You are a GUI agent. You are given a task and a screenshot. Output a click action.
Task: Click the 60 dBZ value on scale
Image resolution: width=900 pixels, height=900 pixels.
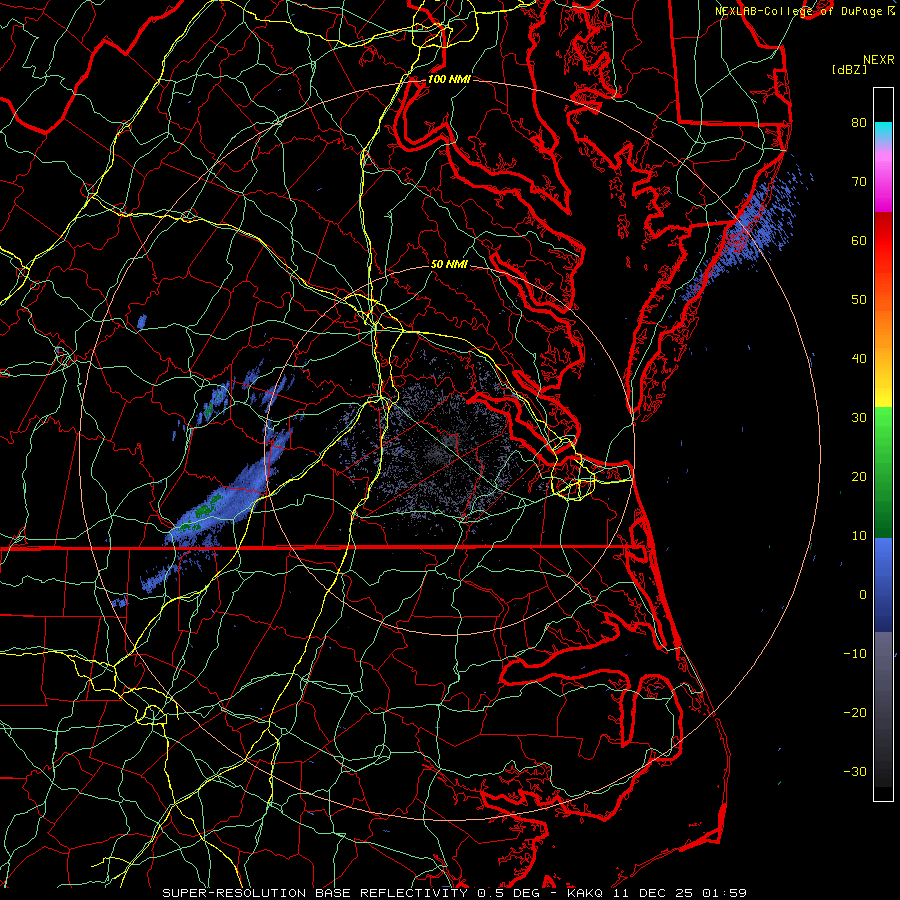(859, 240)
